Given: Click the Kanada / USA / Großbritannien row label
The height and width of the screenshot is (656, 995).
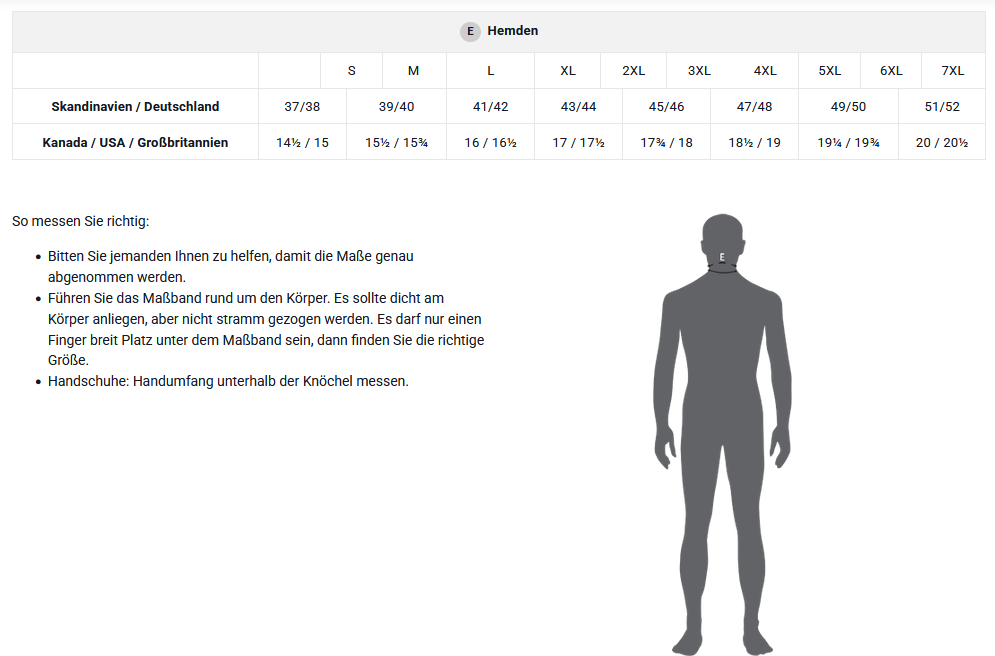Looking at the screenshot, I should [135, 143].
